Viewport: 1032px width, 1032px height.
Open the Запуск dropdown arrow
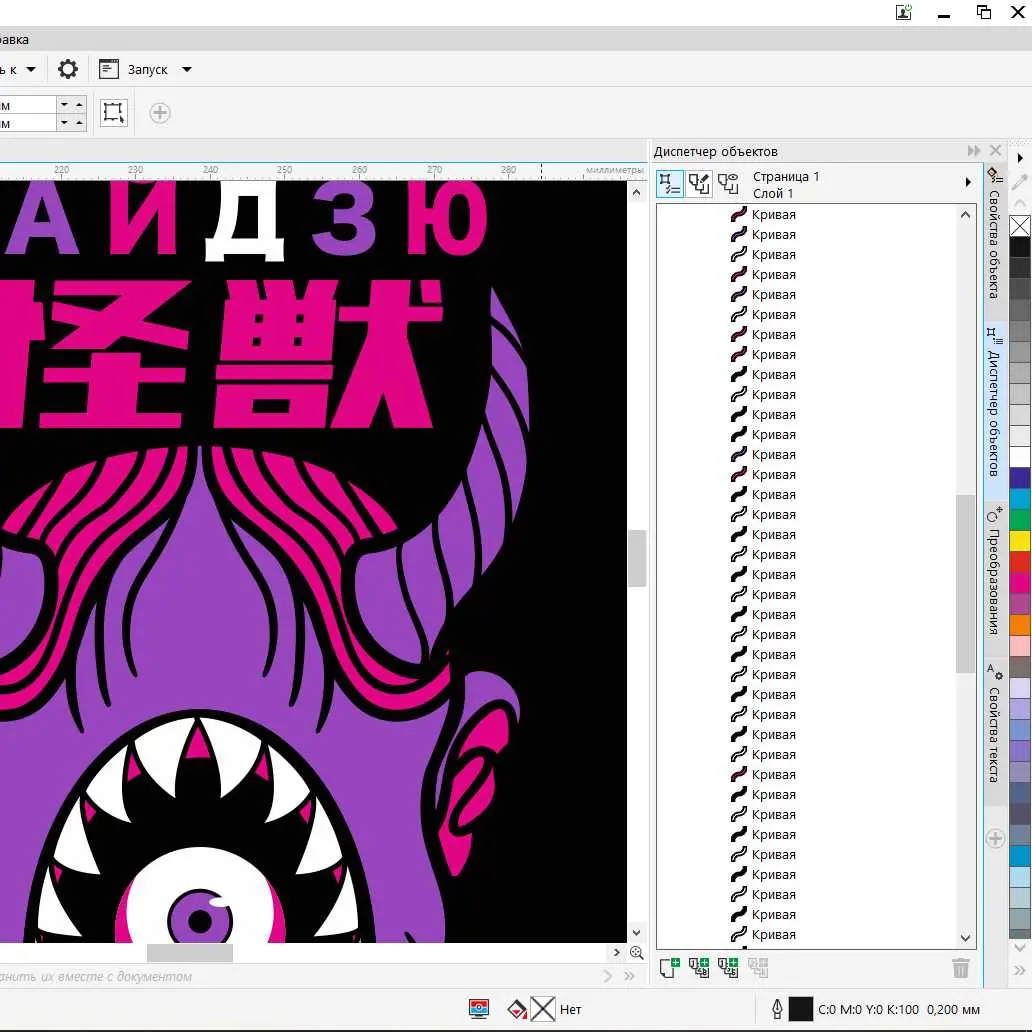click(x=187, y=70)
